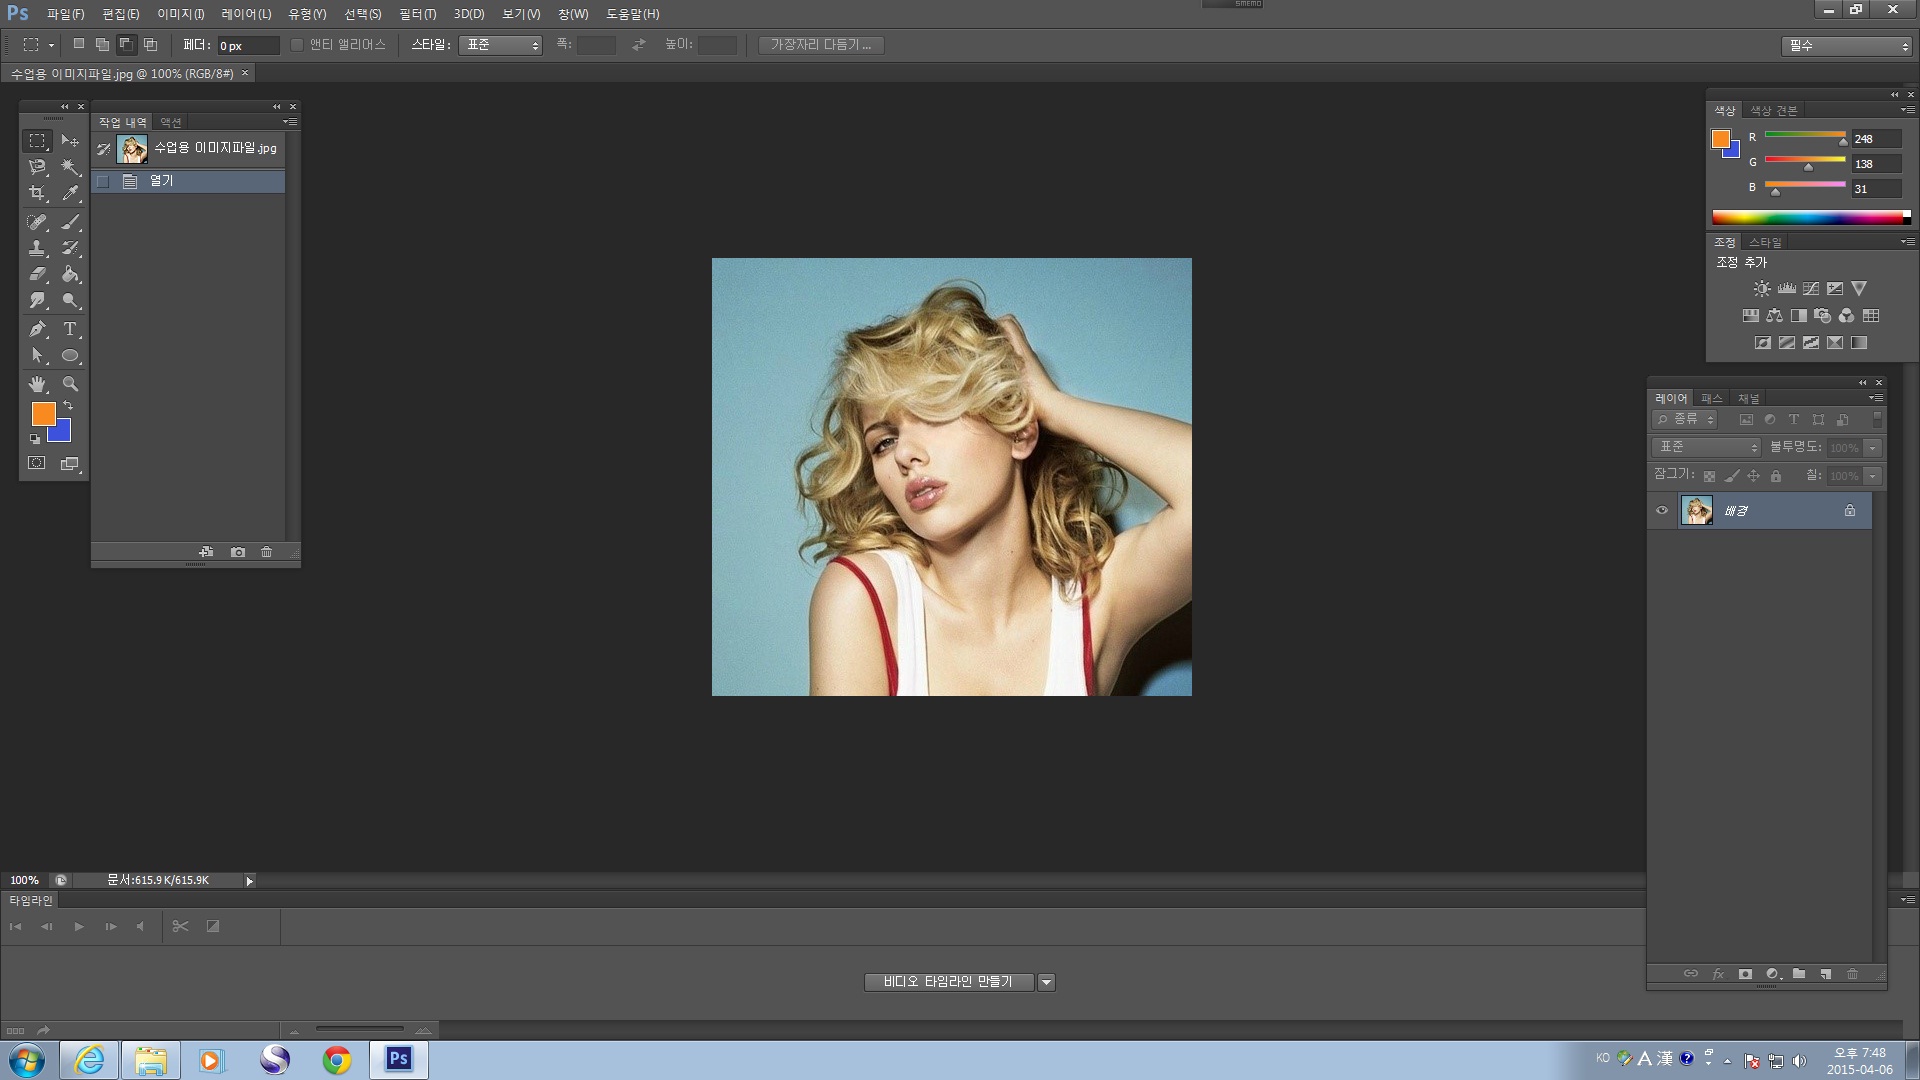
Task: Enable the 앤티 앨리어스 checkbox
Action: click(x=297, y=45)
